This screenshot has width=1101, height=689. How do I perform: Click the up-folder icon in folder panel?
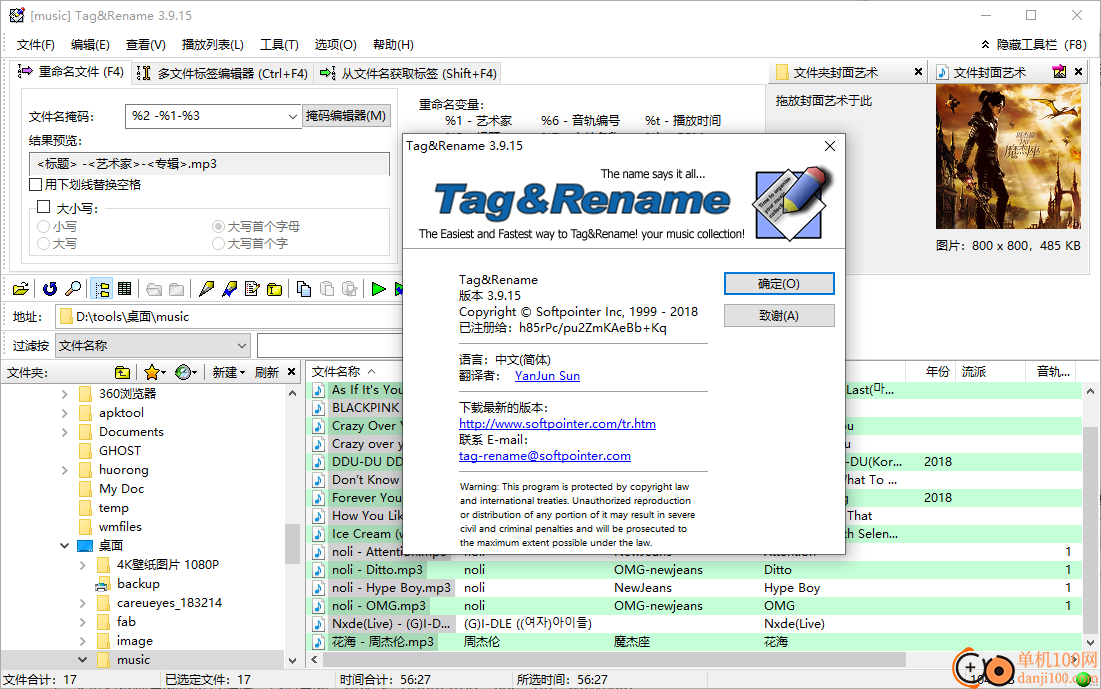tap(122, 372)
